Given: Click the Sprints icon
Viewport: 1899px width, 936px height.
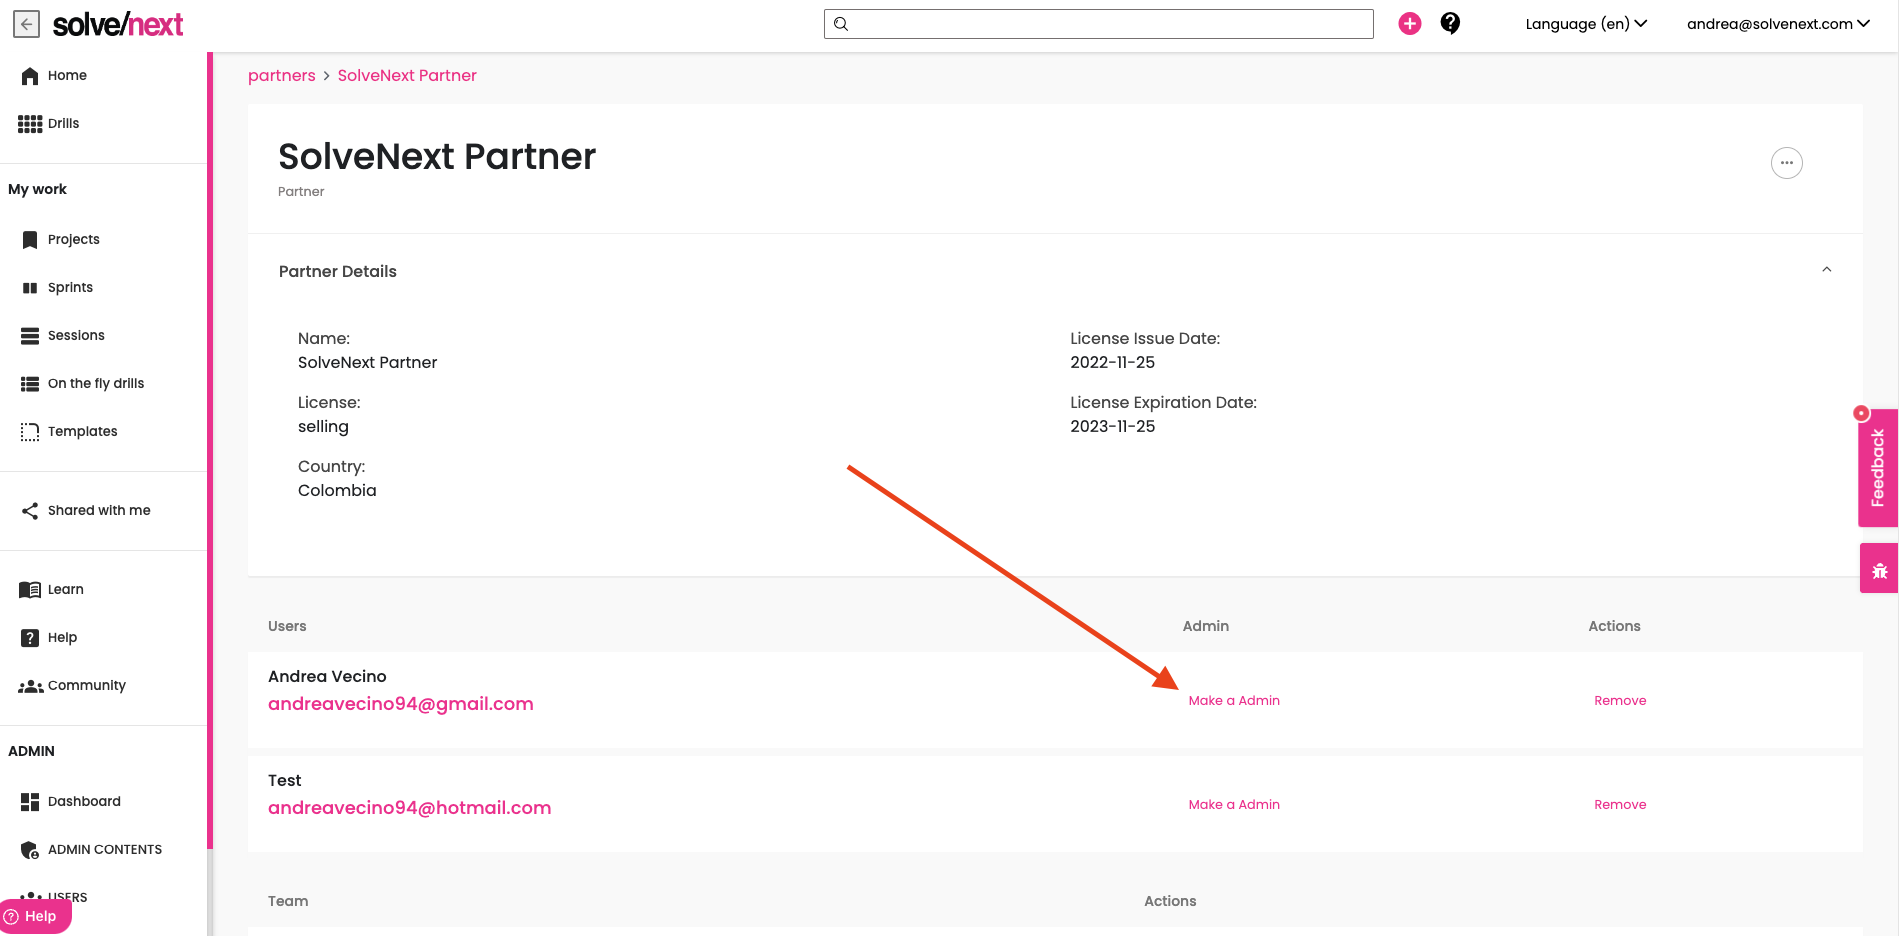Looking at the screenshot, I should pyautogui.click(x=30, y=288).
